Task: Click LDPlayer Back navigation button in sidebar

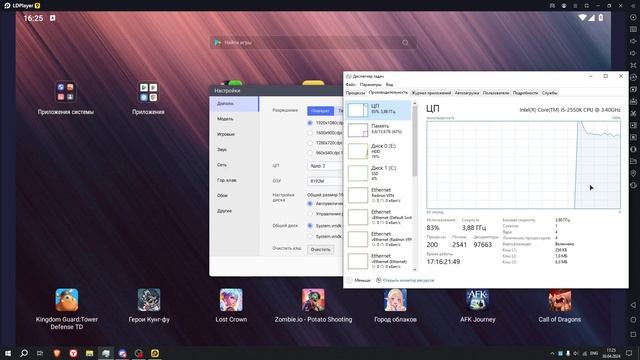Action: [x=633, y=305]
